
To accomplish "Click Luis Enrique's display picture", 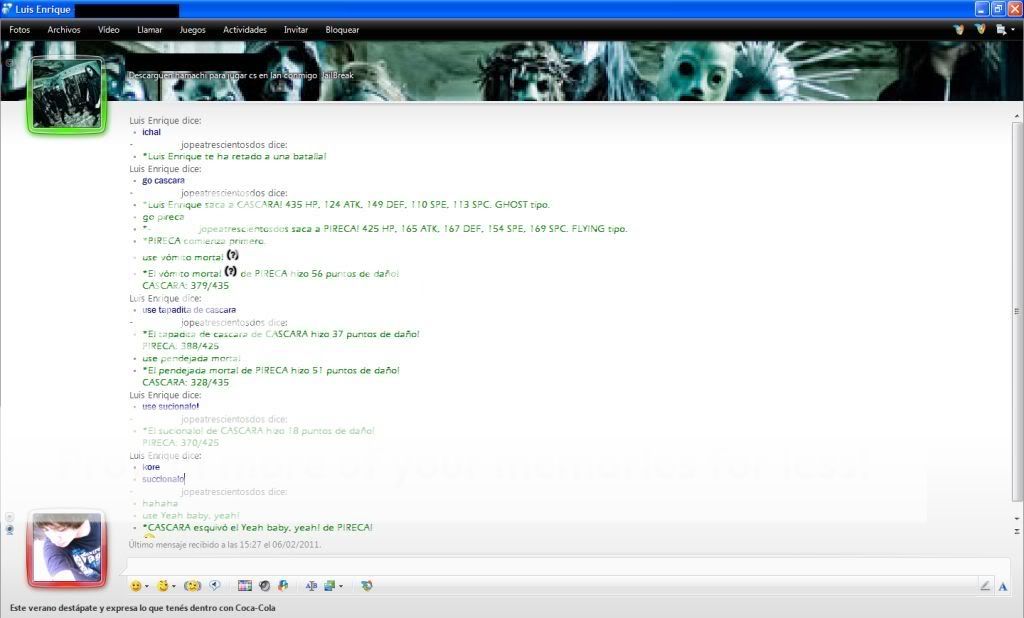I will pyautogui.click(x=66, y=95).
